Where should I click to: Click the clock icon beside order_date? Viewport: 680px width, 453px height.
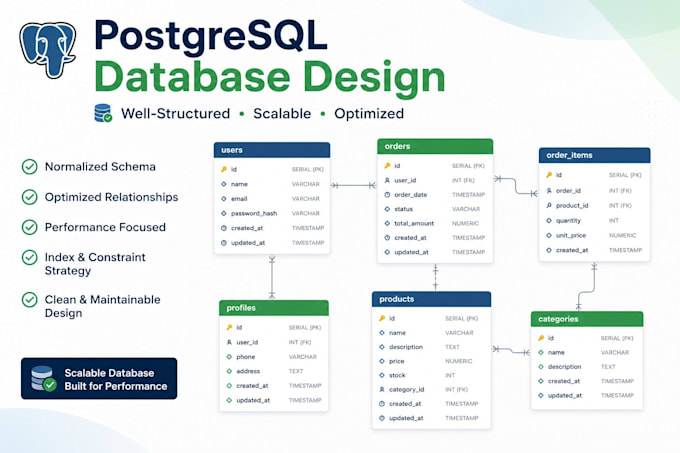(387, 195)
